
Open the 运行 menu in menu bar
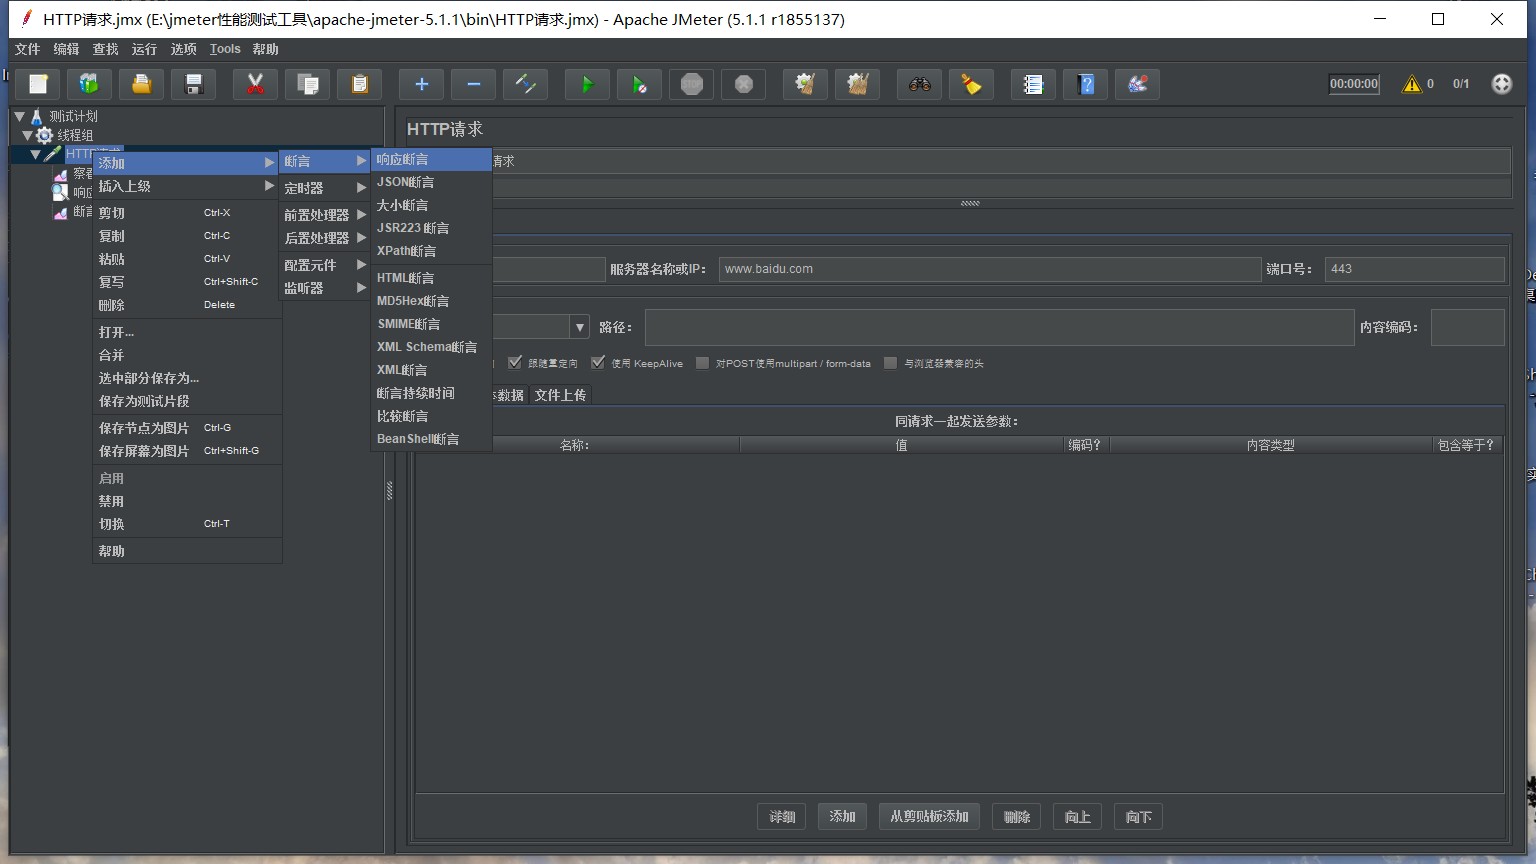144,49
